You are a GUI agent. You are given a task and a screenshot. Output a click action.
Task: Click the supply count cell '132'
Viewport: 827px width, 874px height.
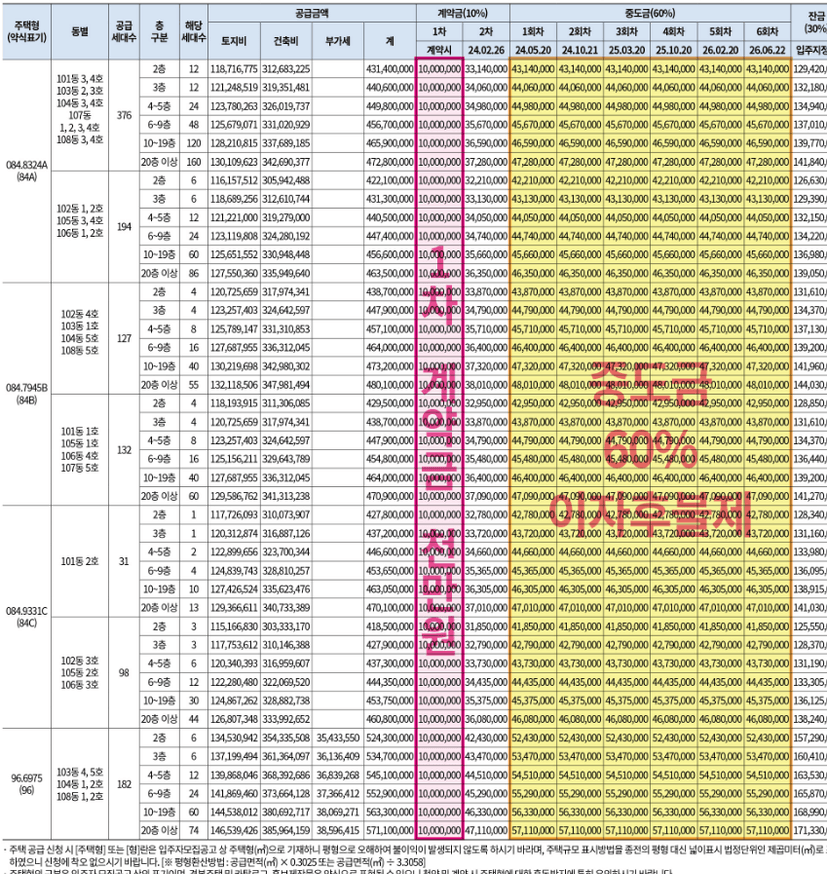(124, 450)
